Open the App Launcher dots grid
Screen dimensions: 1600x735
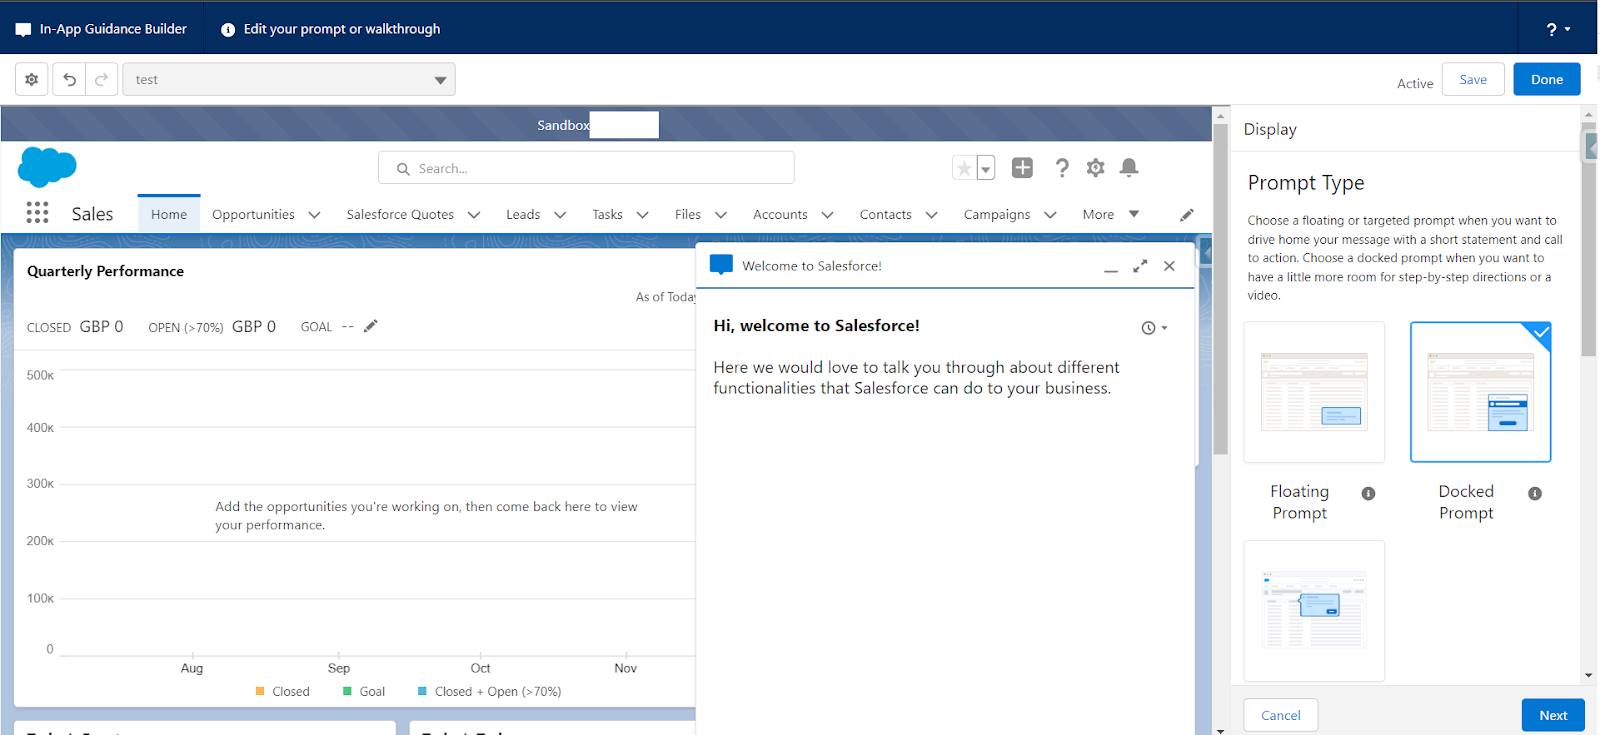coord(37,213)
